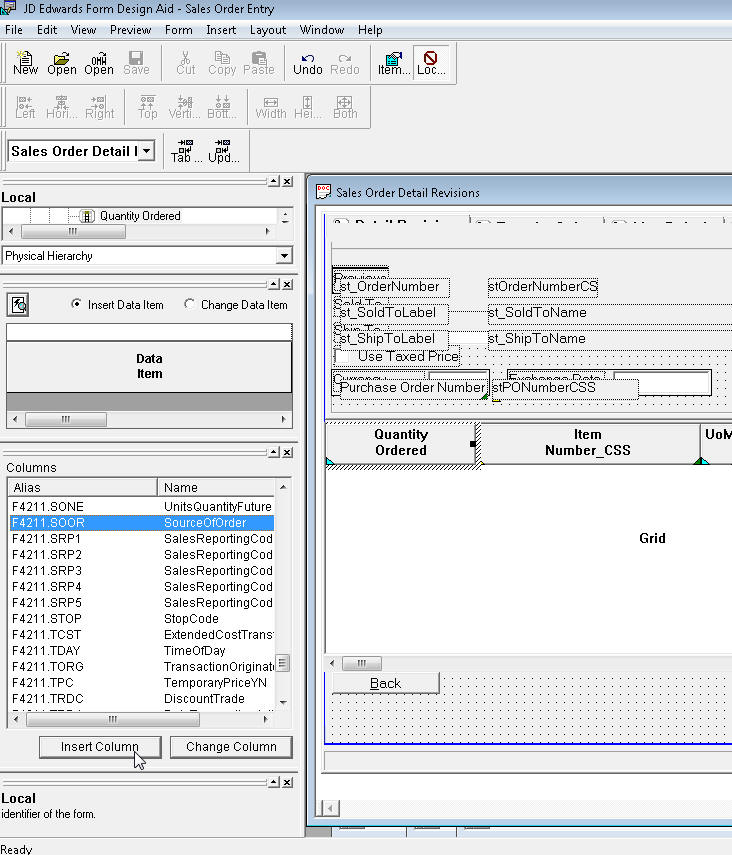Select the F4211.TDAY TimeOfDay row
The image size is (732, 855).
(142, 651)
